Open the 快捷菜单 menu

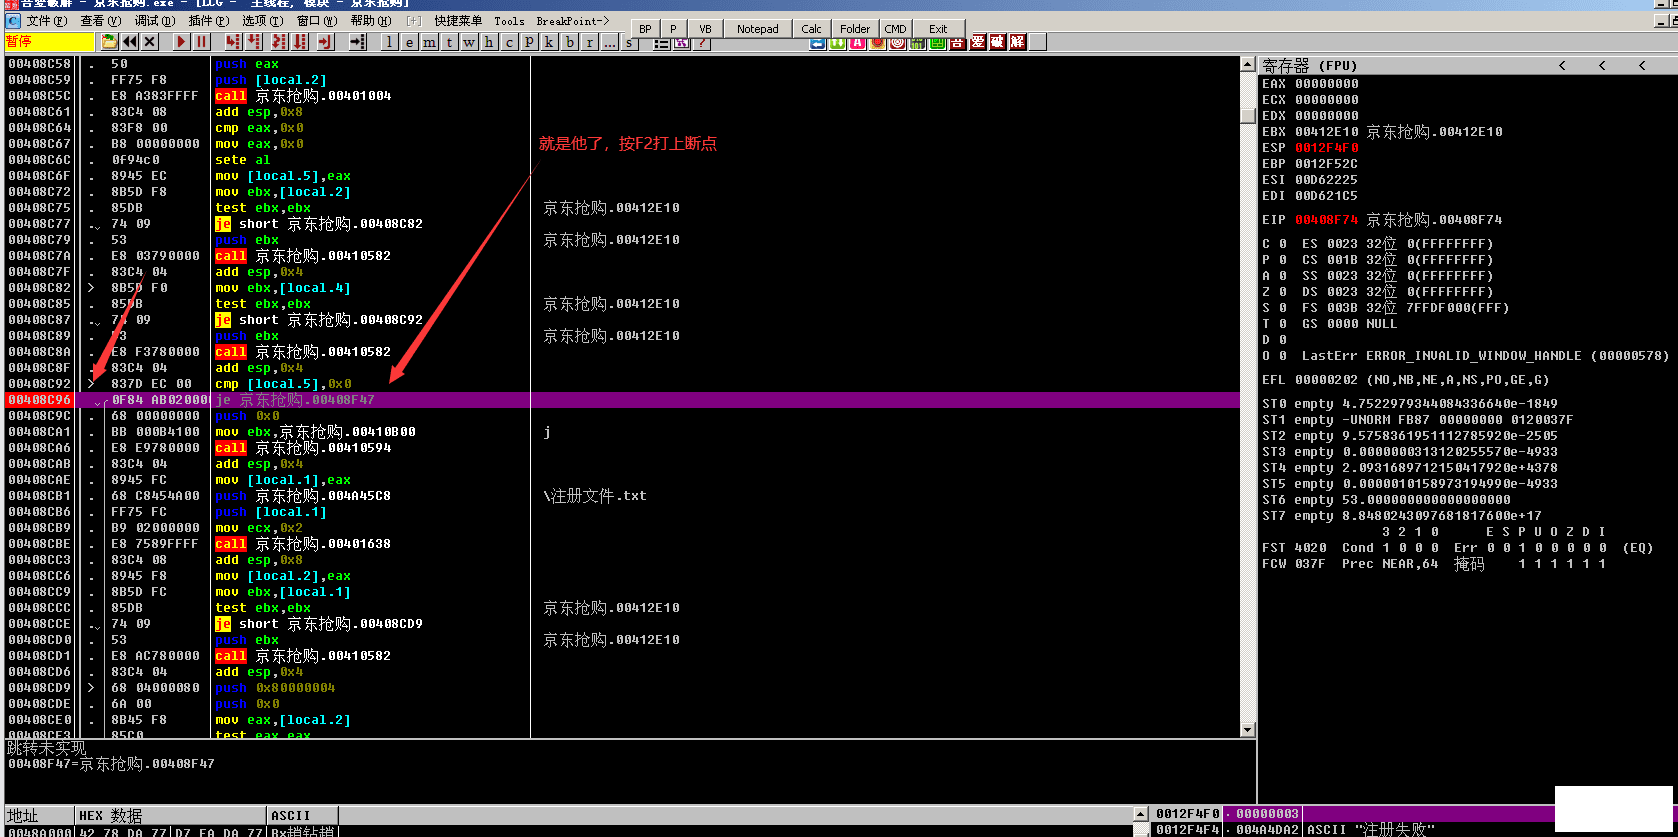[458, 21]
